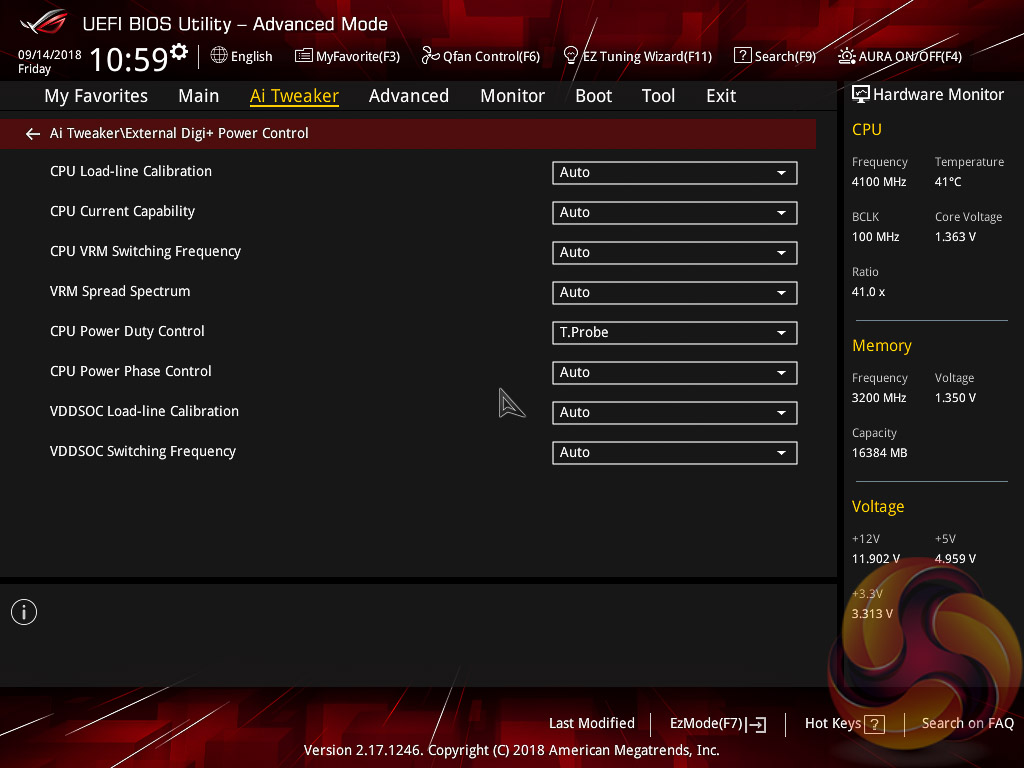Click Search on FAQ link

pyautogui.click(x=967, y=724)
